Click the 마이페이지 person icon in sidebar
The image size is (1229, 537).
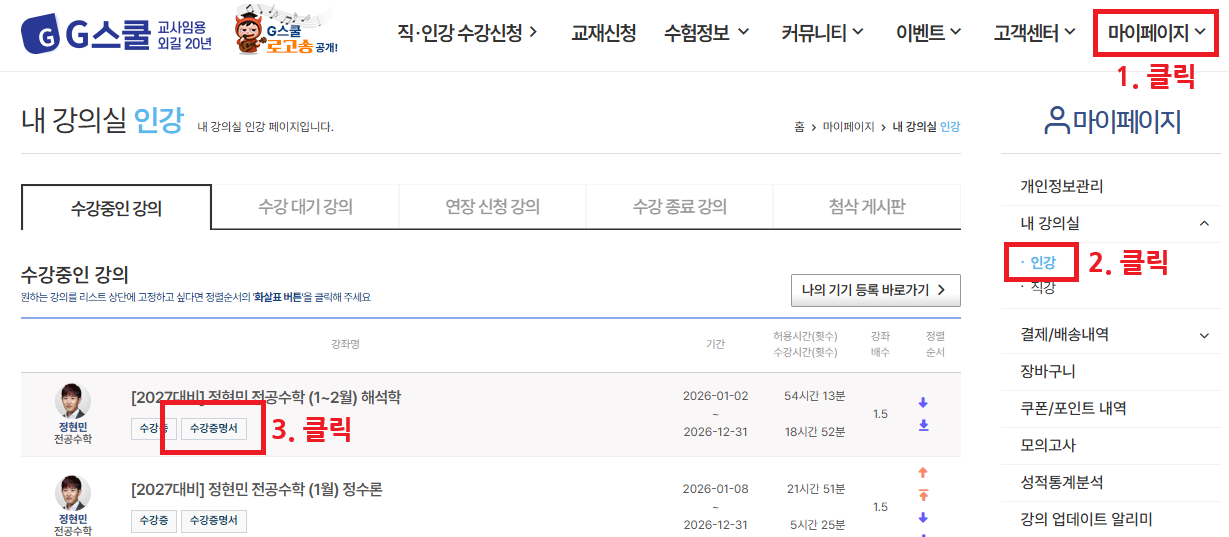(1056, 121)
